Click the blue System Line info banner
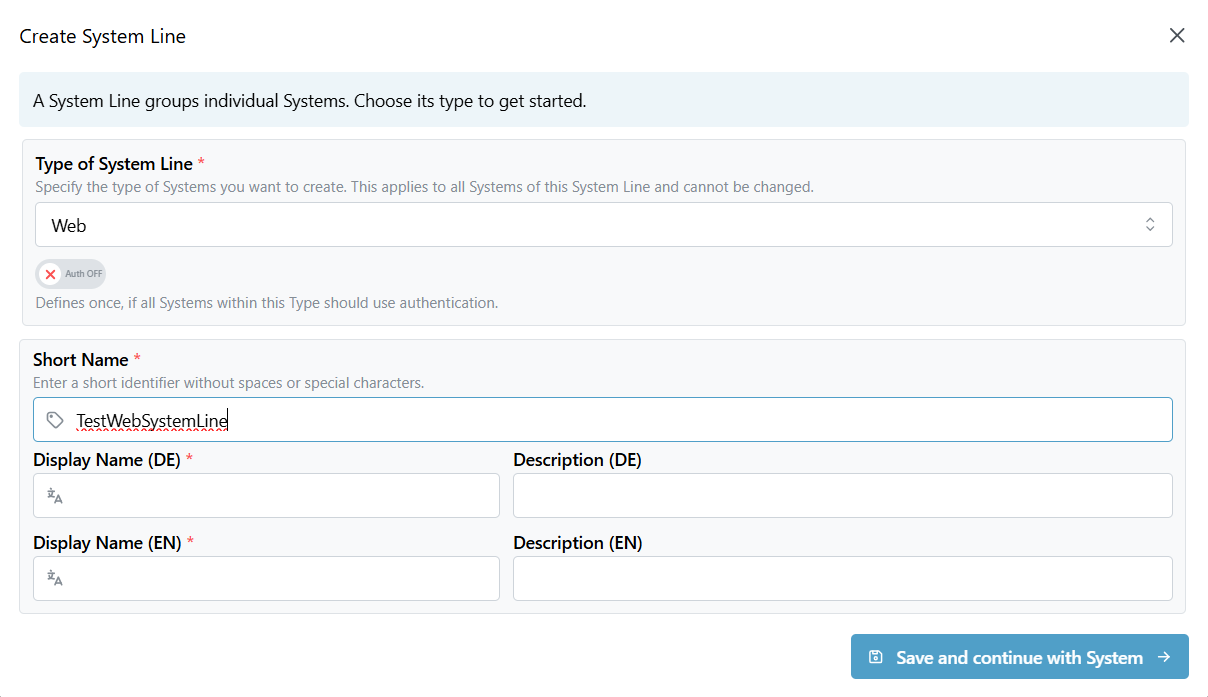1208x697 pixels. (603, 100)
